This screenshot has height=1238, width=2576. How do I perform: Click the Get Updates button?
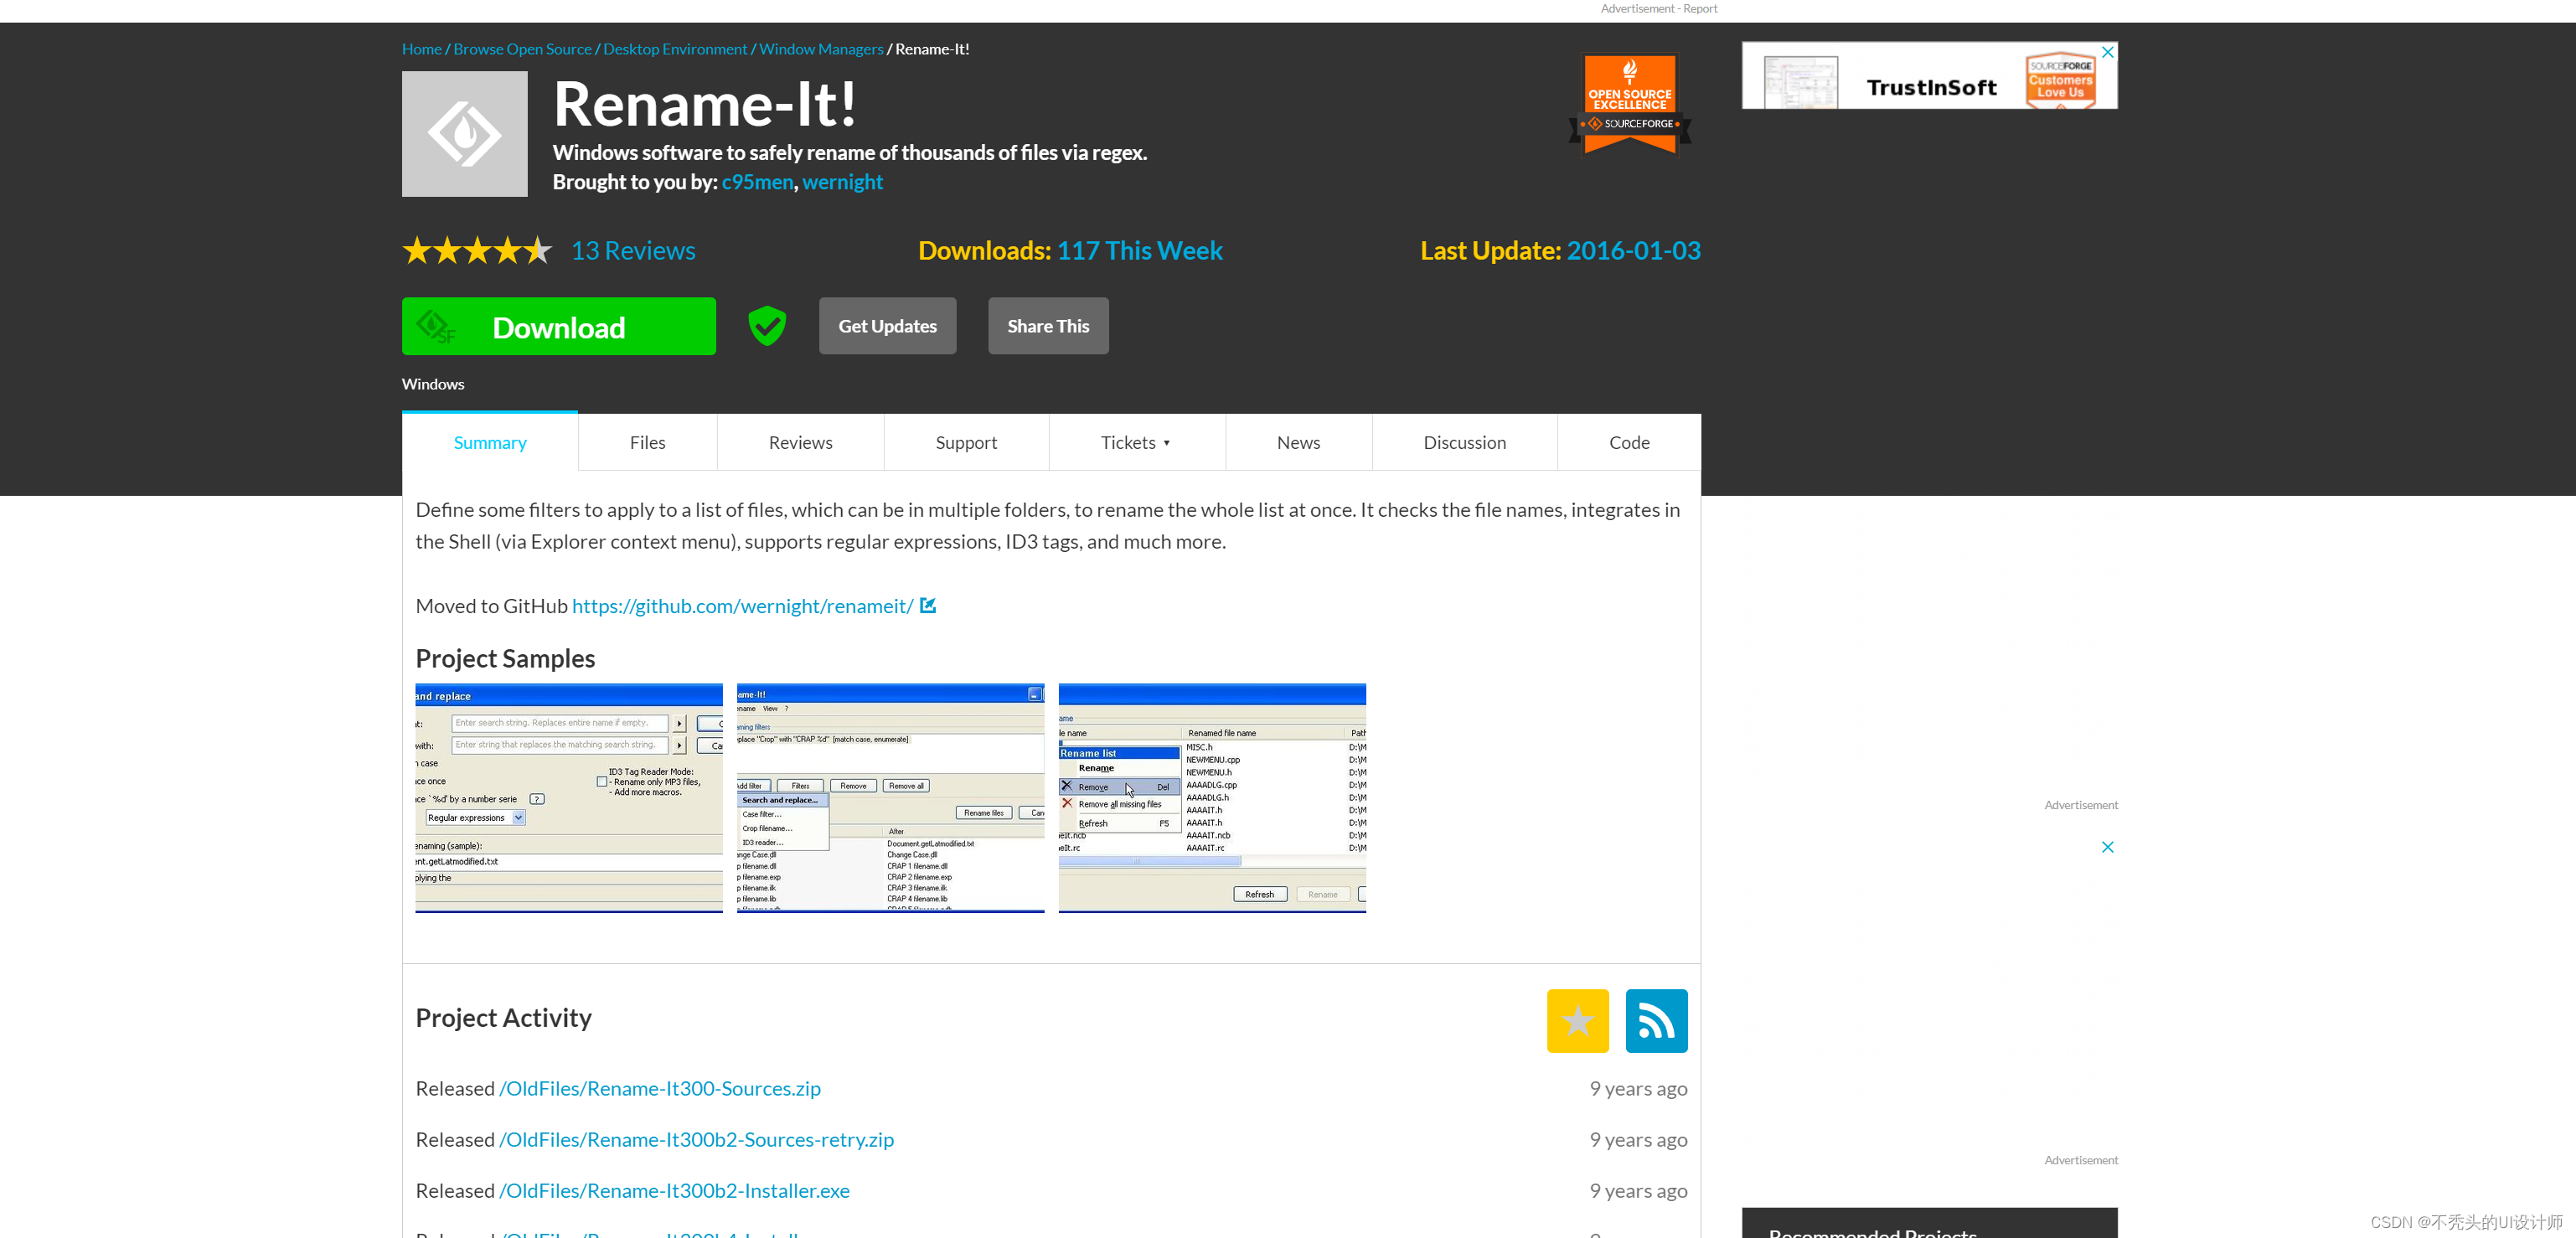887,326
